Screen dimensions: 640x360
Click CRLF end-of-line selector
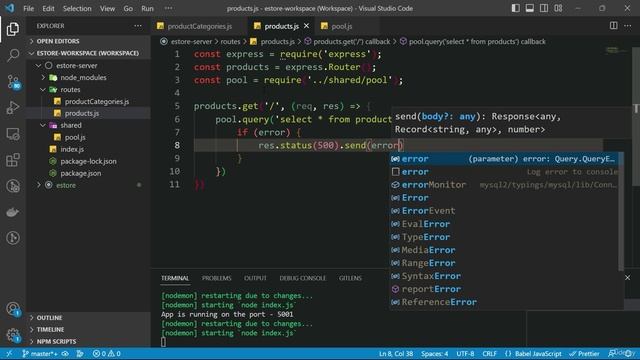489,353
